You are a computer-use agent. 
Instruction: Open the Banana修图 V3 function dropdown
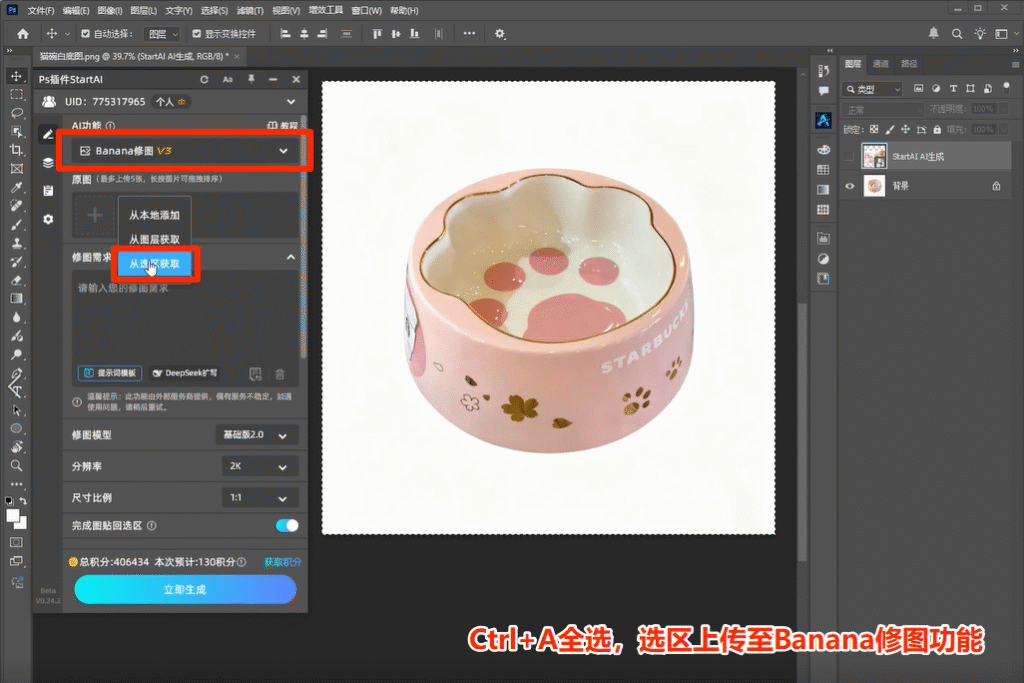pos(183,151)
